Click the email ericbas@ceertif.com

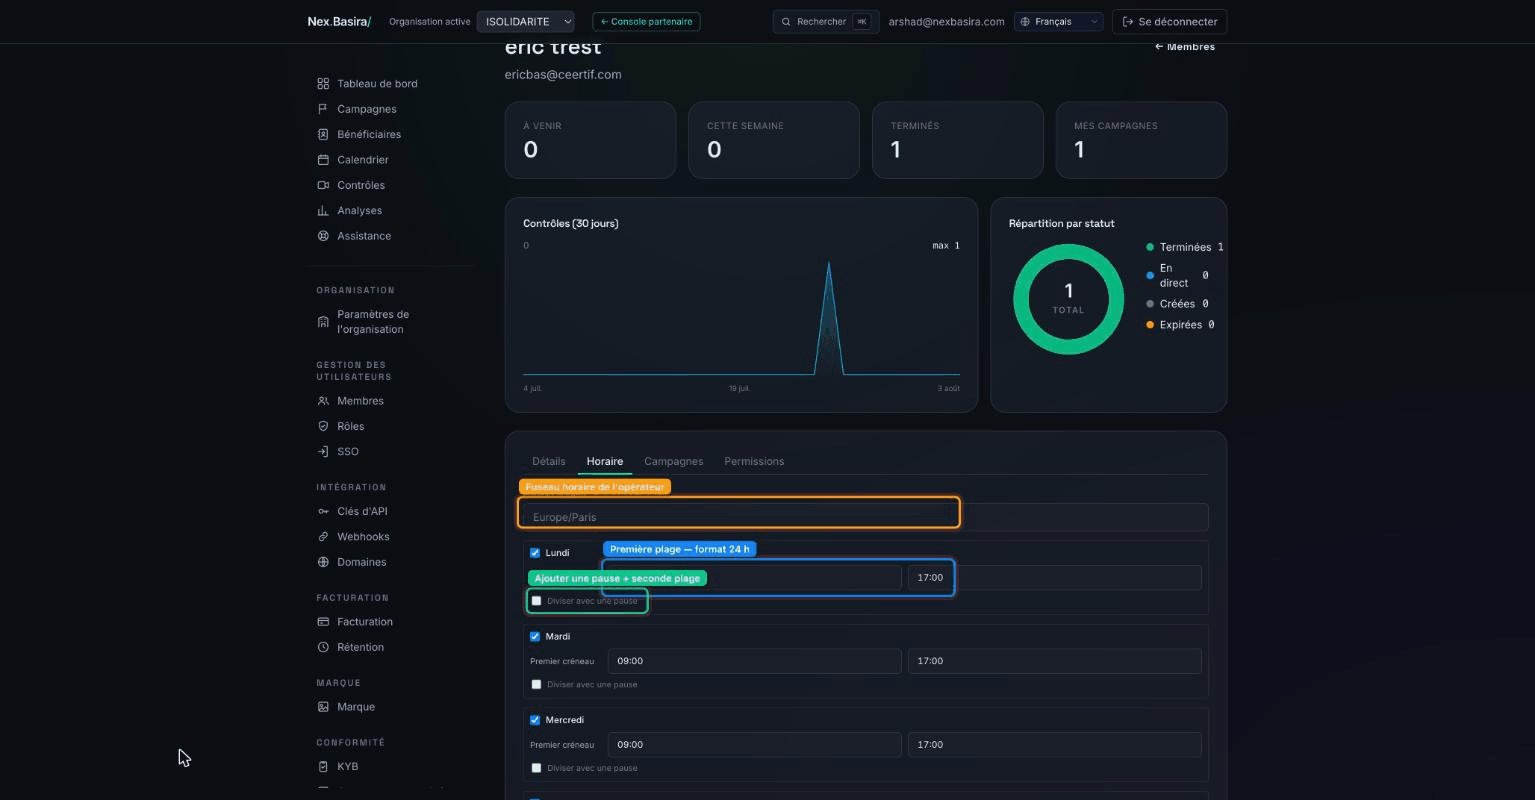pos(563,75)
